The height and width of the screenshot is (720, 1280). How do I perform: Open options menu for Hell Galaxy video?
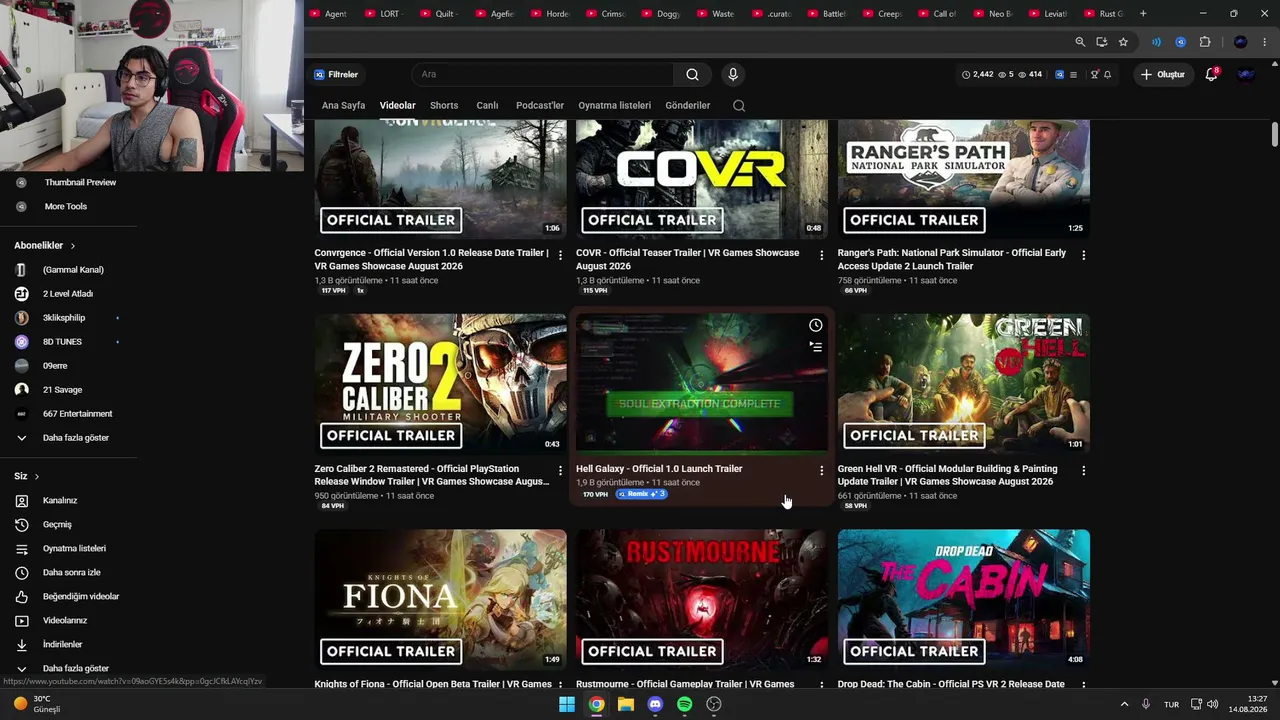click(822, 470)
